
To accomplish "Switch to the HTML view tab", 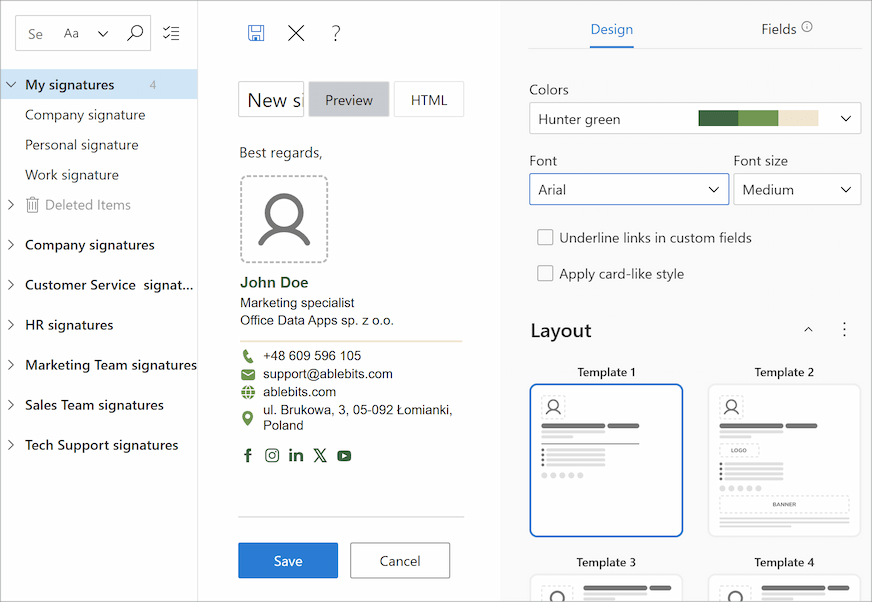I will [428, 99].
